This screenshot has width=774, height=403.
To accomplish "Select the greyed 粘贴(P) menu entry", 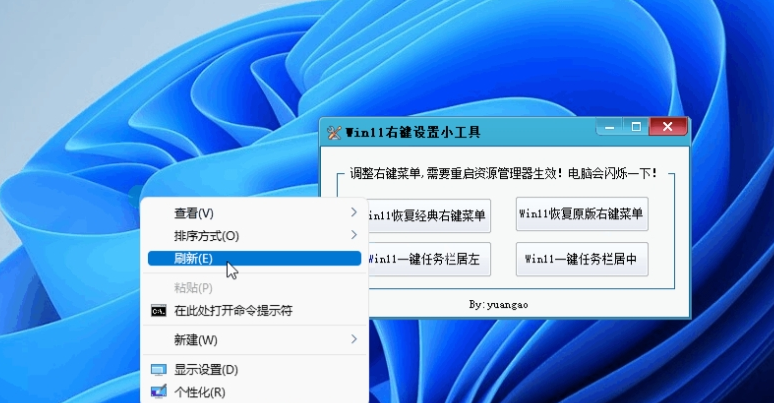I will tap(254, 287).
